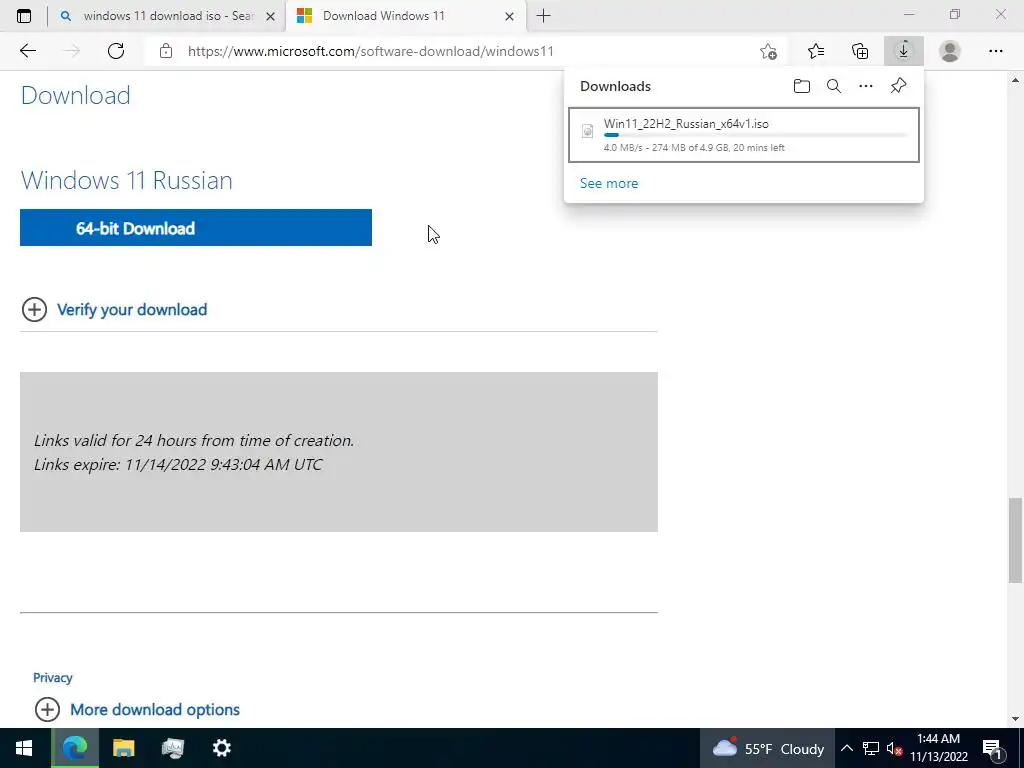Image resolution: width=1024 pixels, height=768 pixels.
Task: Open more options in Downloads panel
Action: click(x=866, y=86)
